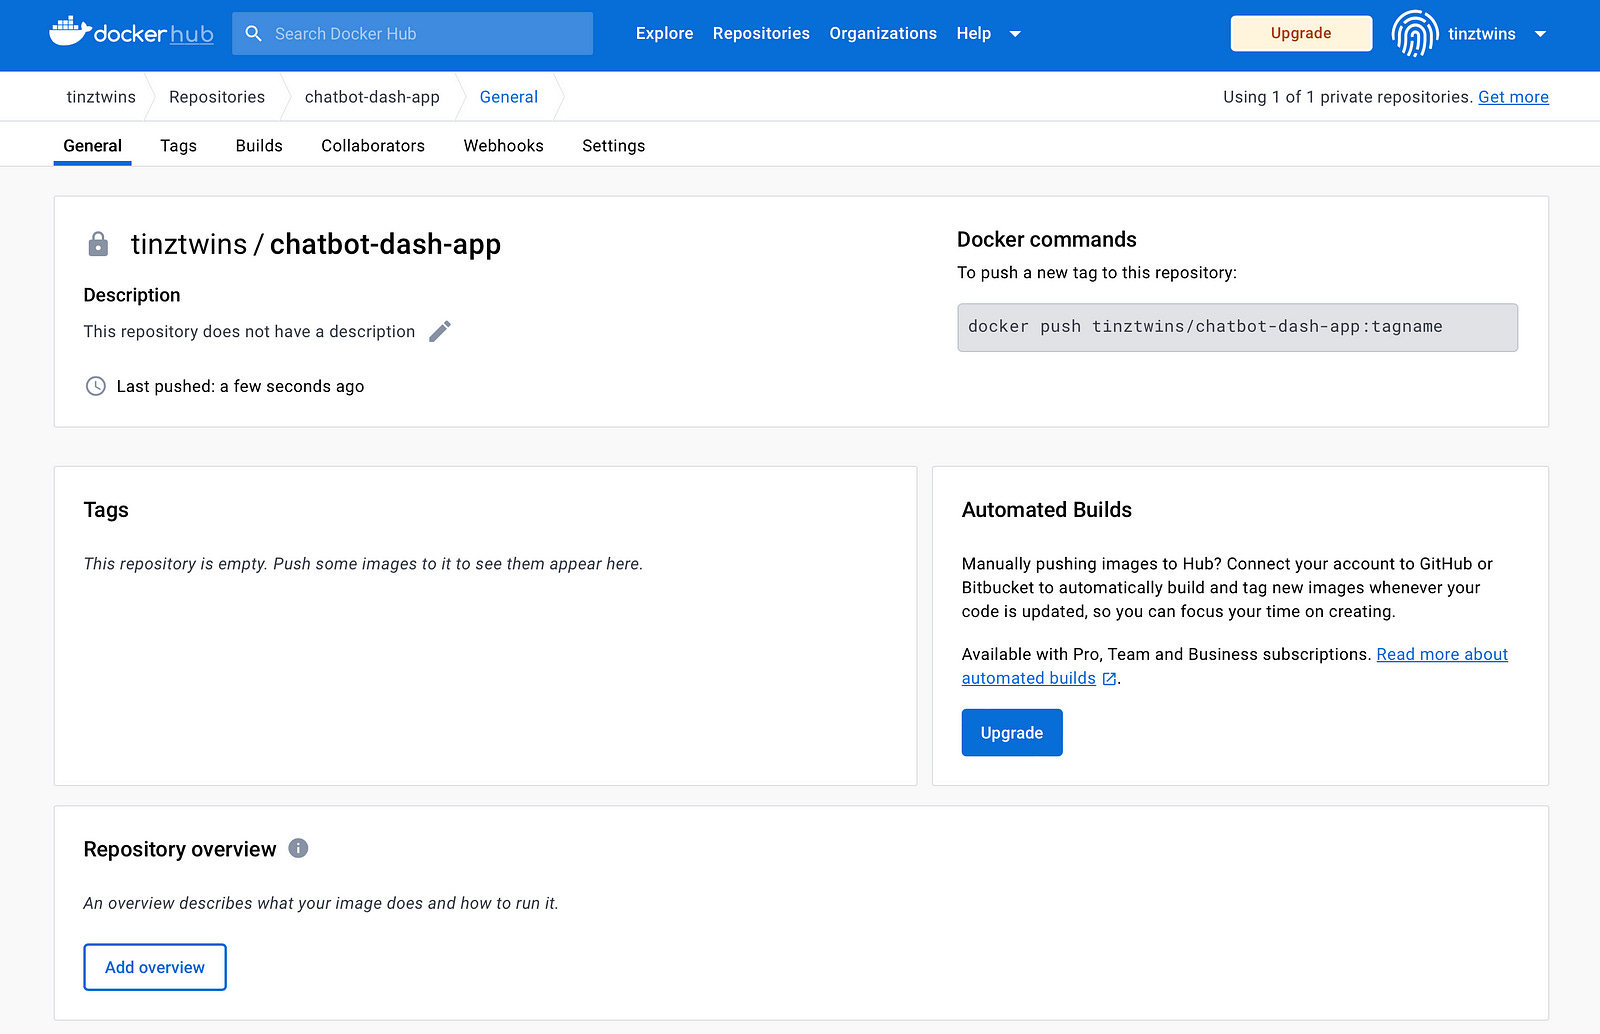The image size is (1600, 1034).
Task: Focus the Search Docker Hub field
Action: click(x=412, y=34)
